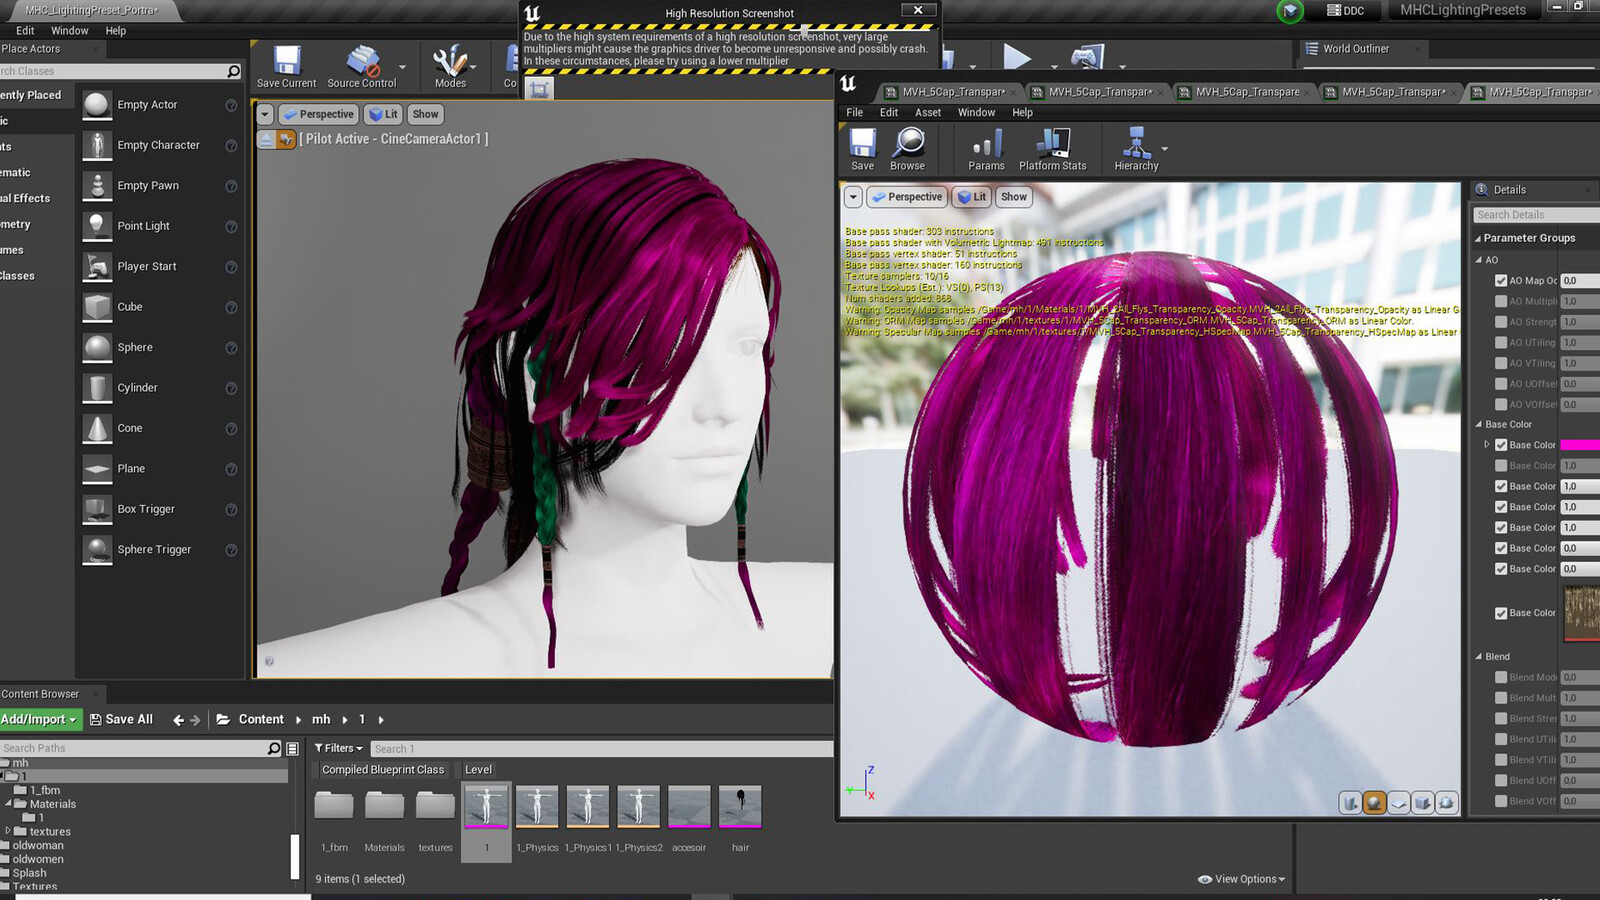This screenshot has width=1600, height=900.
Task: Open the View Options dropdown
Action: pyautogui.click(x=1241, y=879)
